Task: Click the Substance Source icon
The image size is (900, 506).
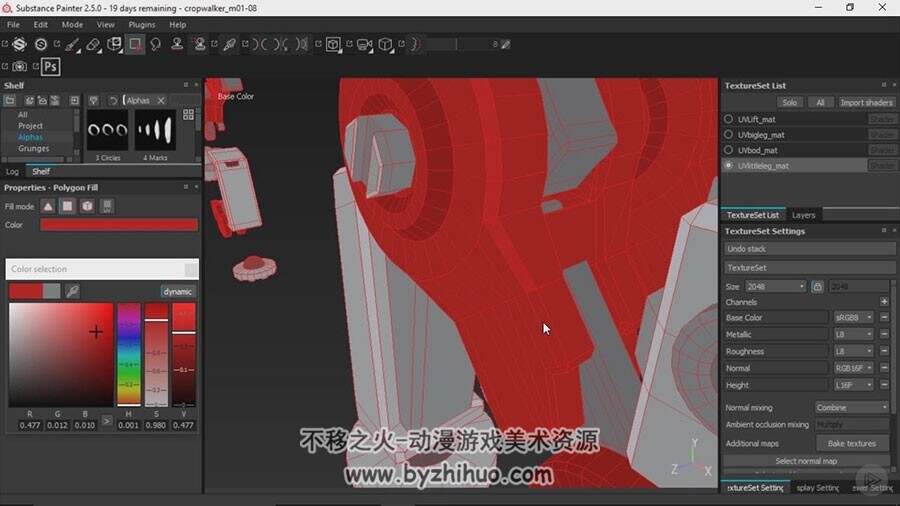Action: point(41,45)
